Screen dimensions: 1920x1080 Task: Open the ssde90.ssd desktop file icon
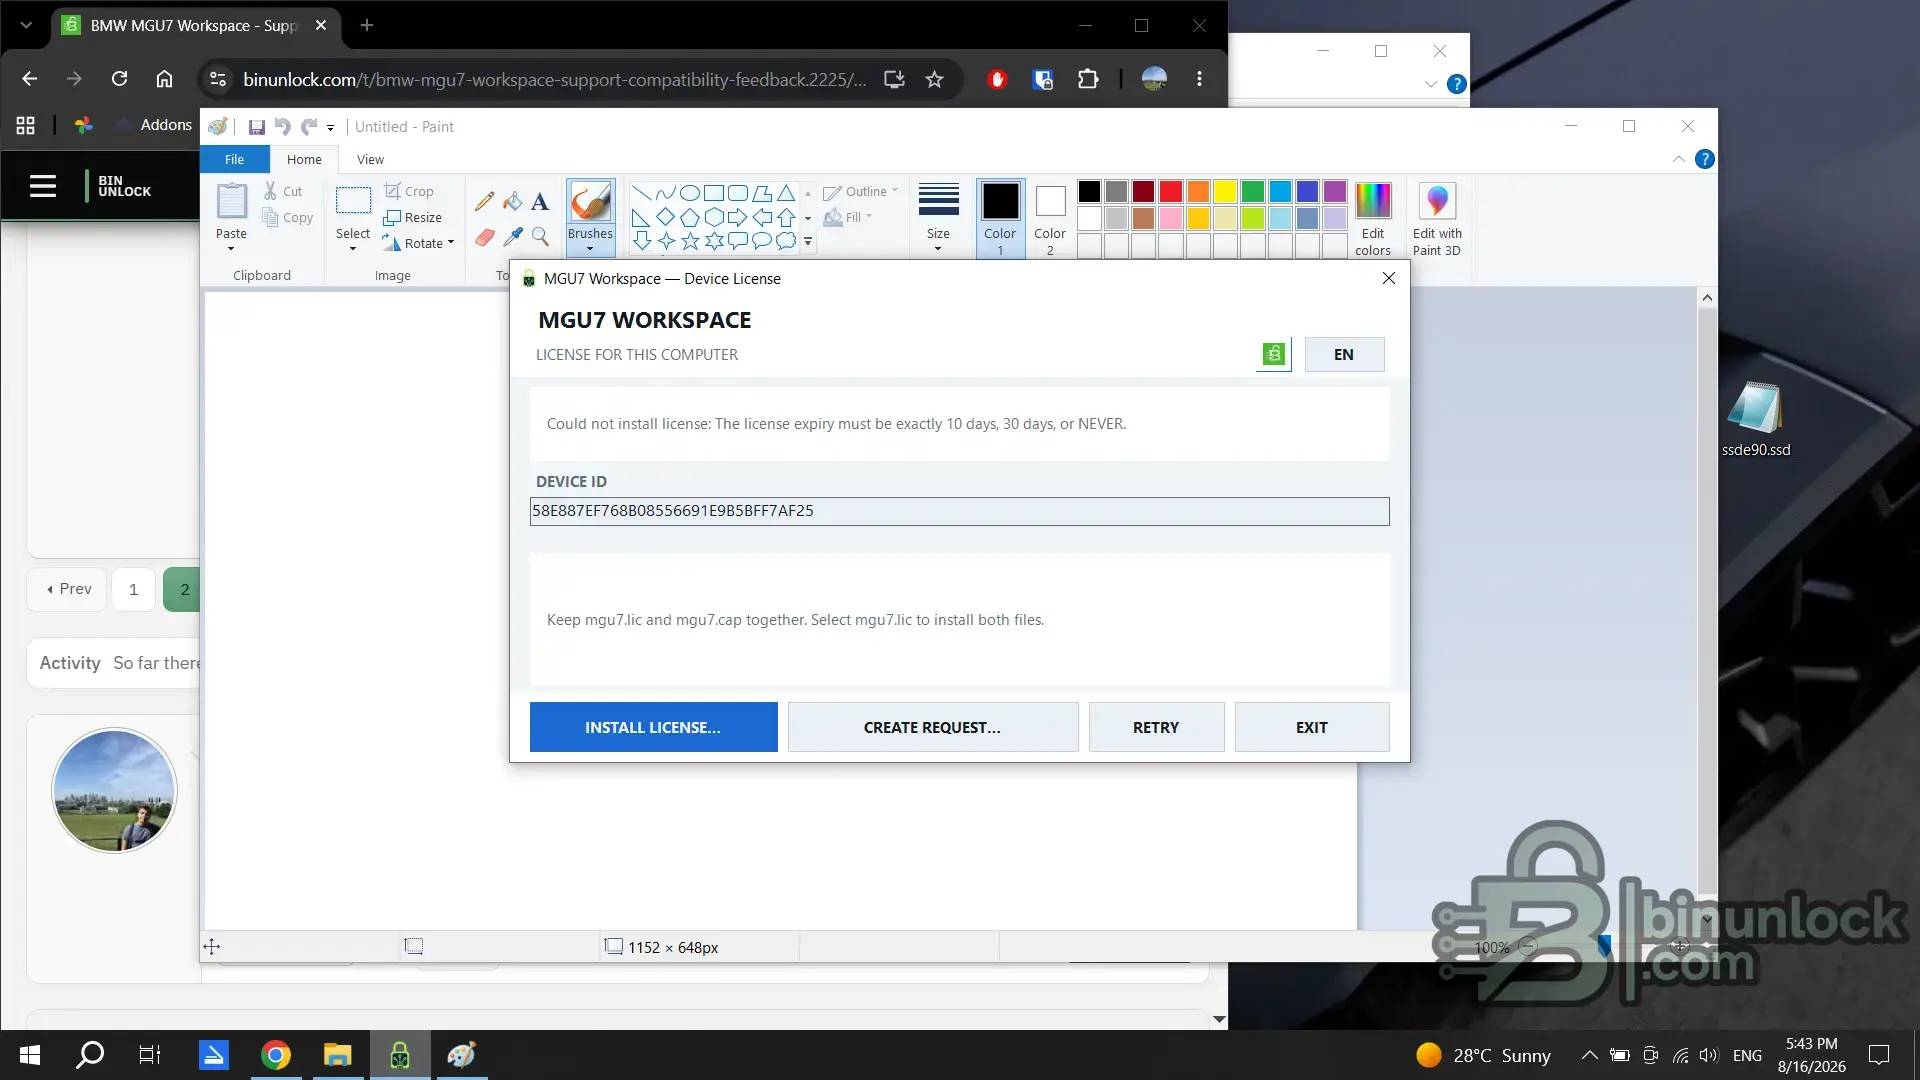click(x=1756, y=419)
